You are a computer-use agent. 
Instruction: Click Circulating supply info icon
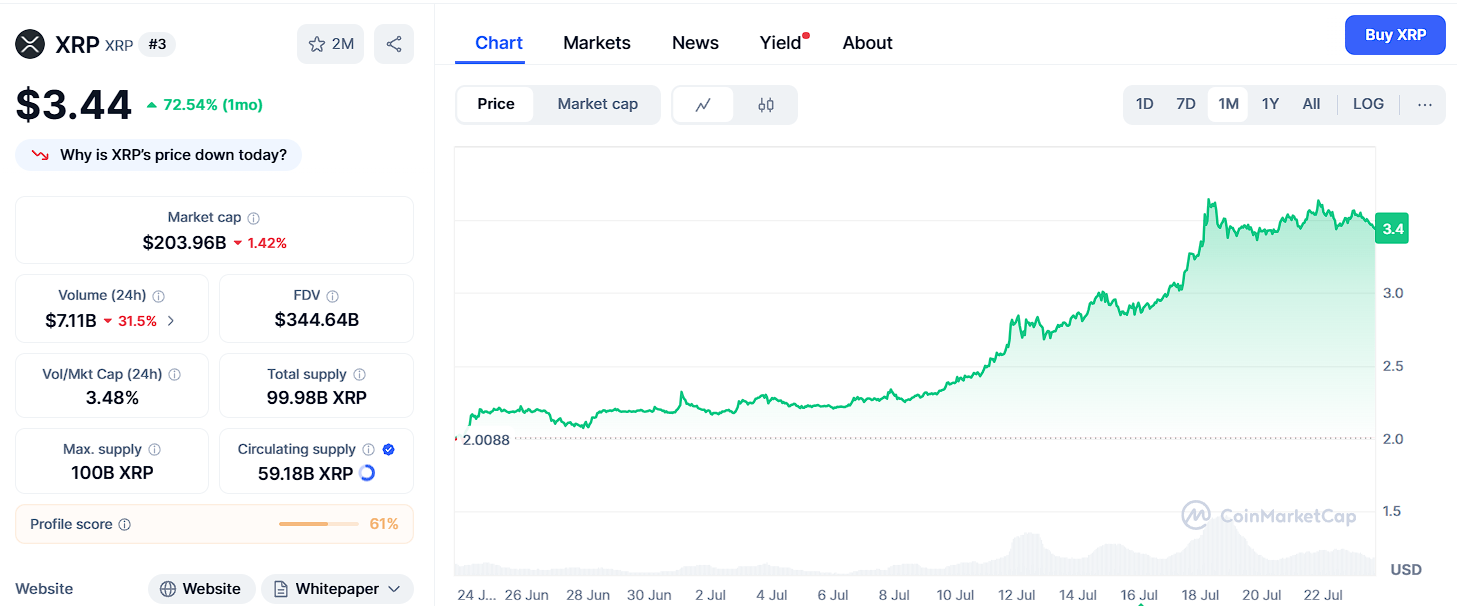(x=368, y=450)
